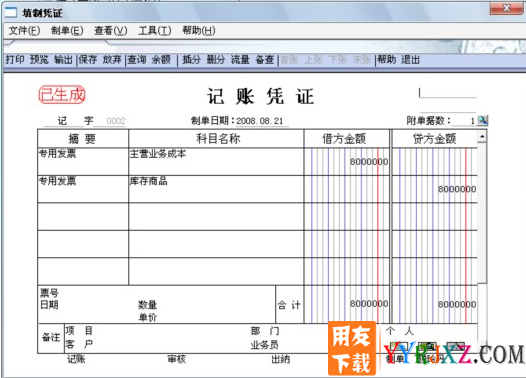Click 合计 debit total 8000000
526x378 pixels.
(x=369, y=304)
